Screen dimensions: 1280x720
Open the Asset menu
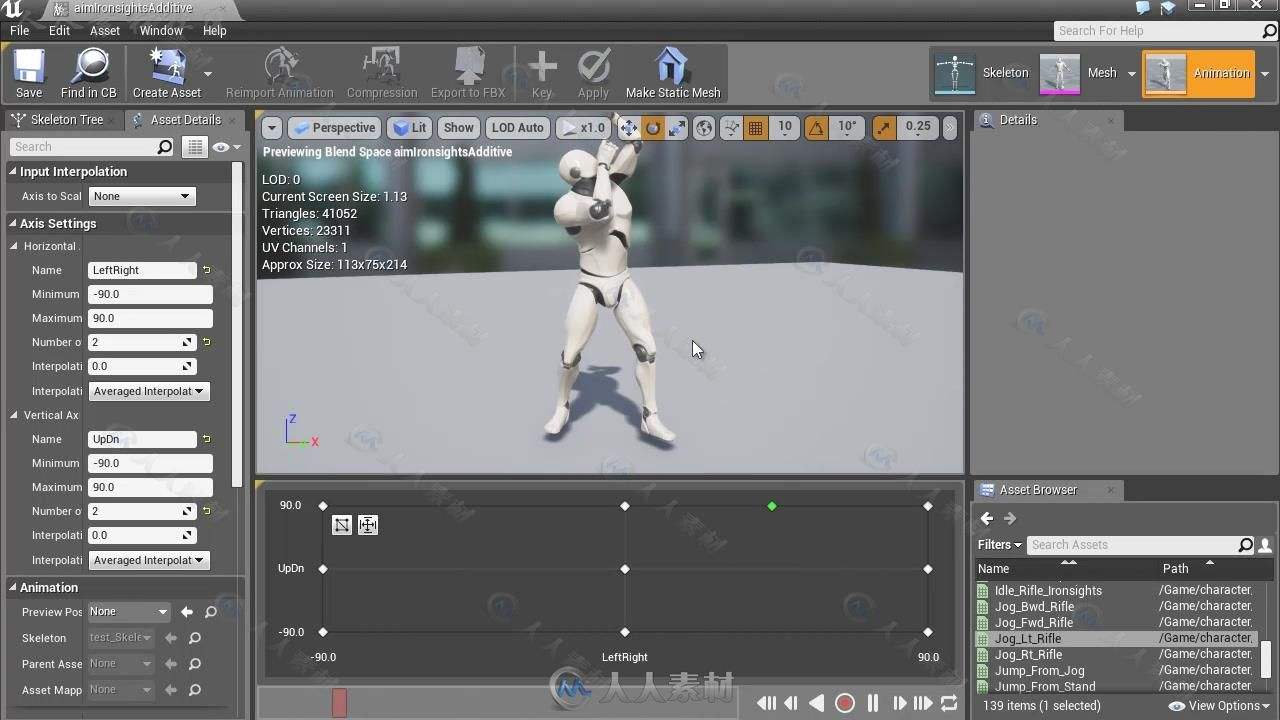point(105,30)
